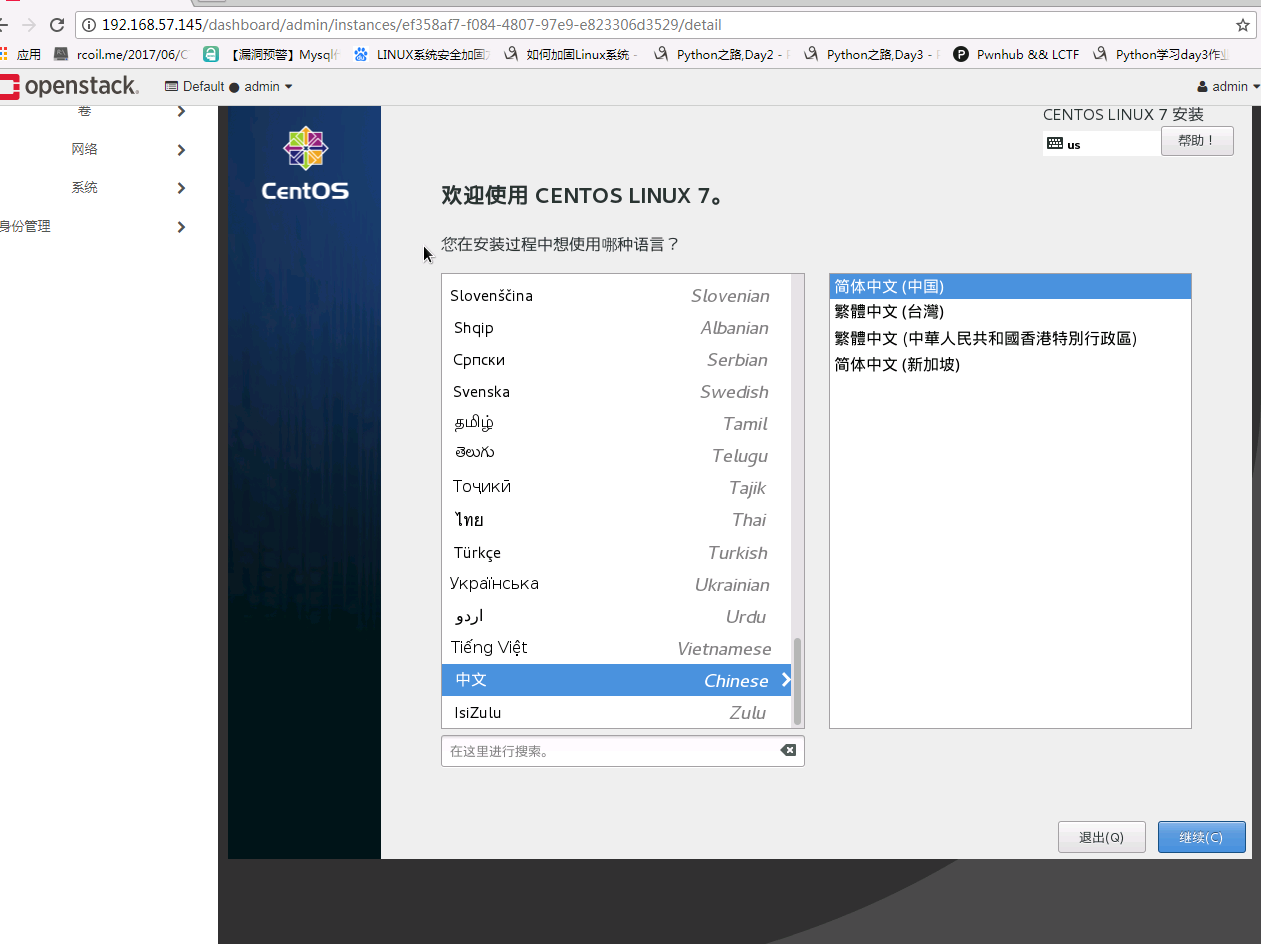Open the 应用 apps shortcut in the bookmarks bar
The height and width of the screenshot is (944, 1261).
(x=21, y=55)
